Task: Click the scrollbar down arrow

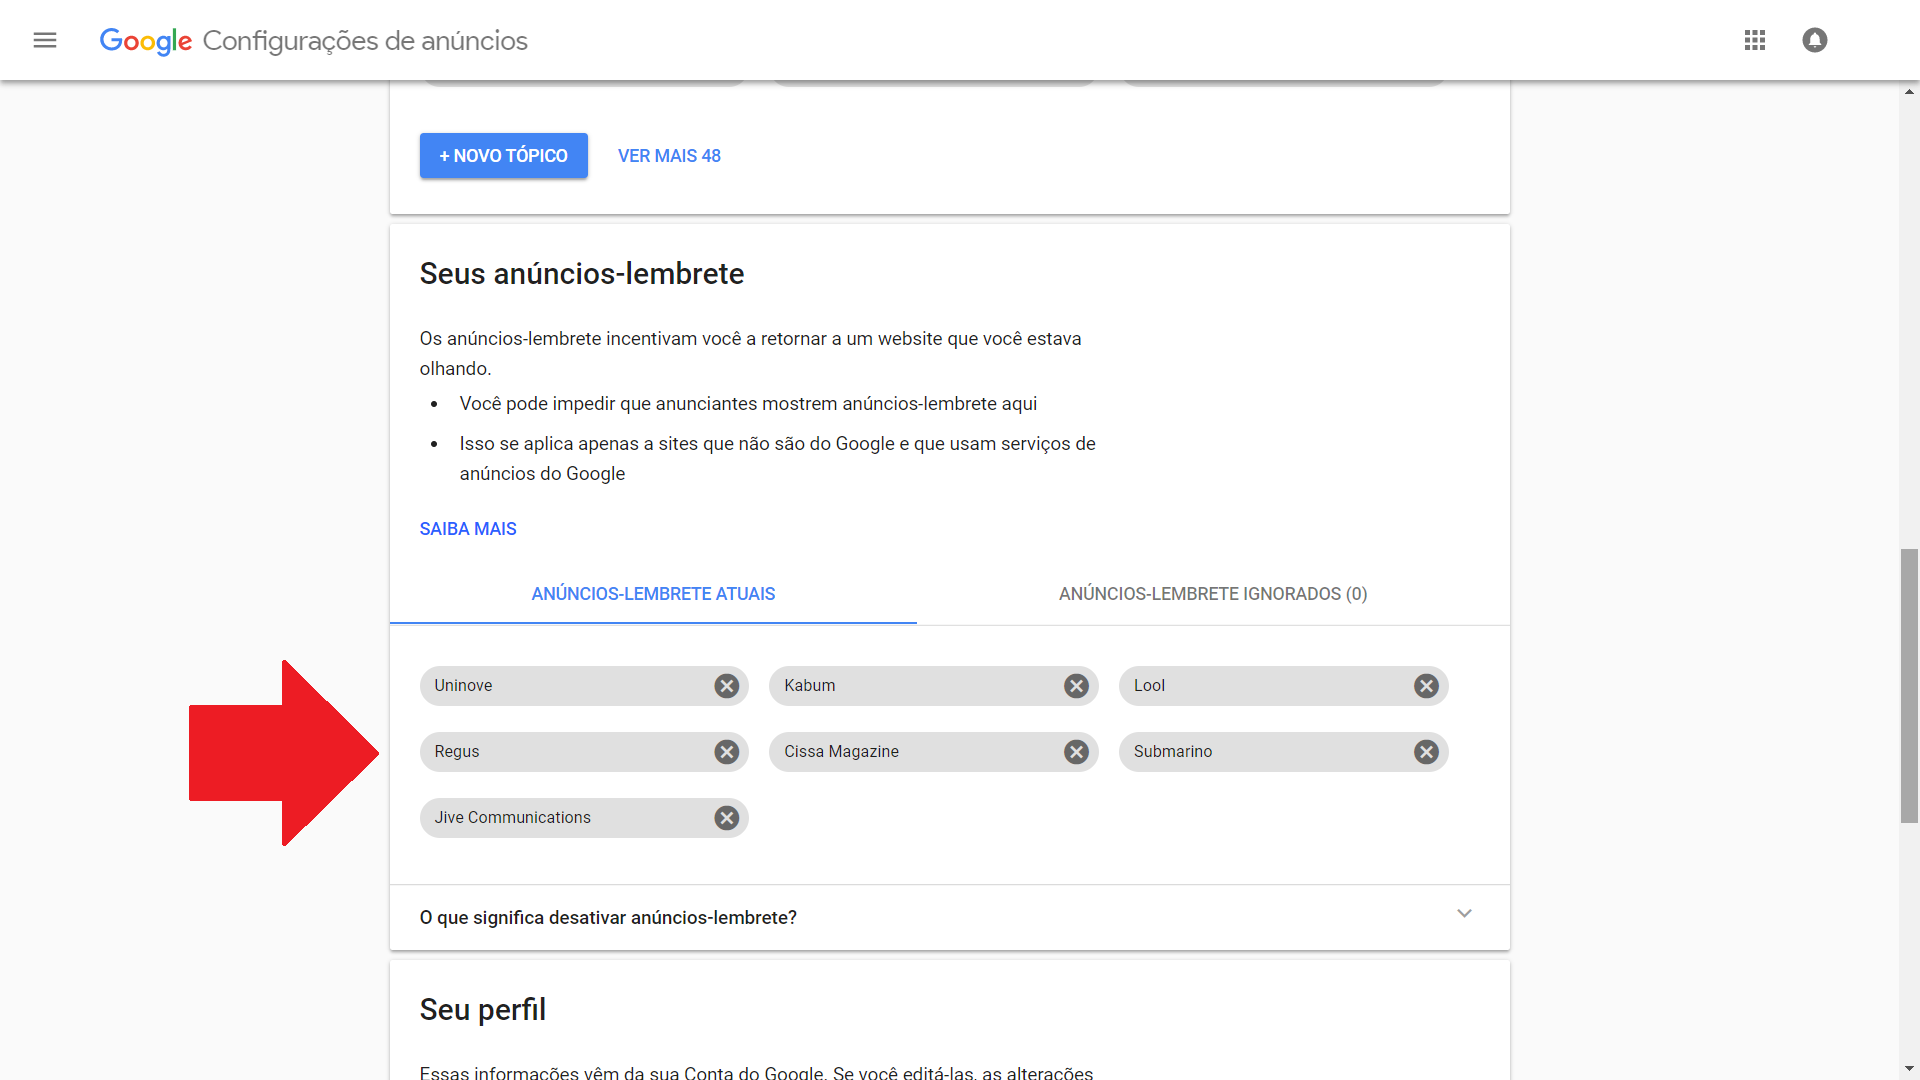Action: pos(1910,1069)
